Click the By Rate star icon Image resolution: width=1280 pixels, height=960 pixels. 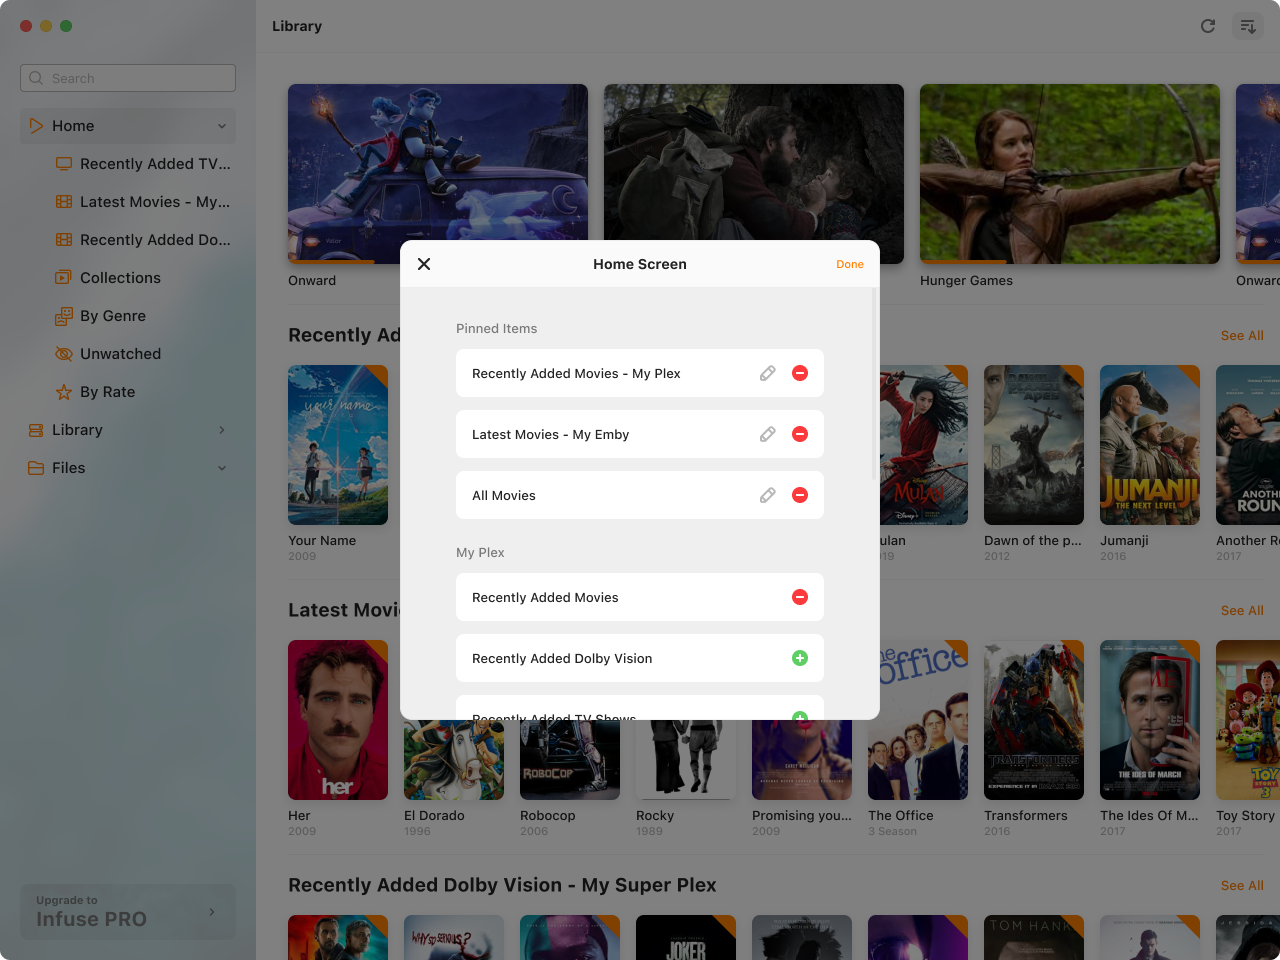point(64,392)
